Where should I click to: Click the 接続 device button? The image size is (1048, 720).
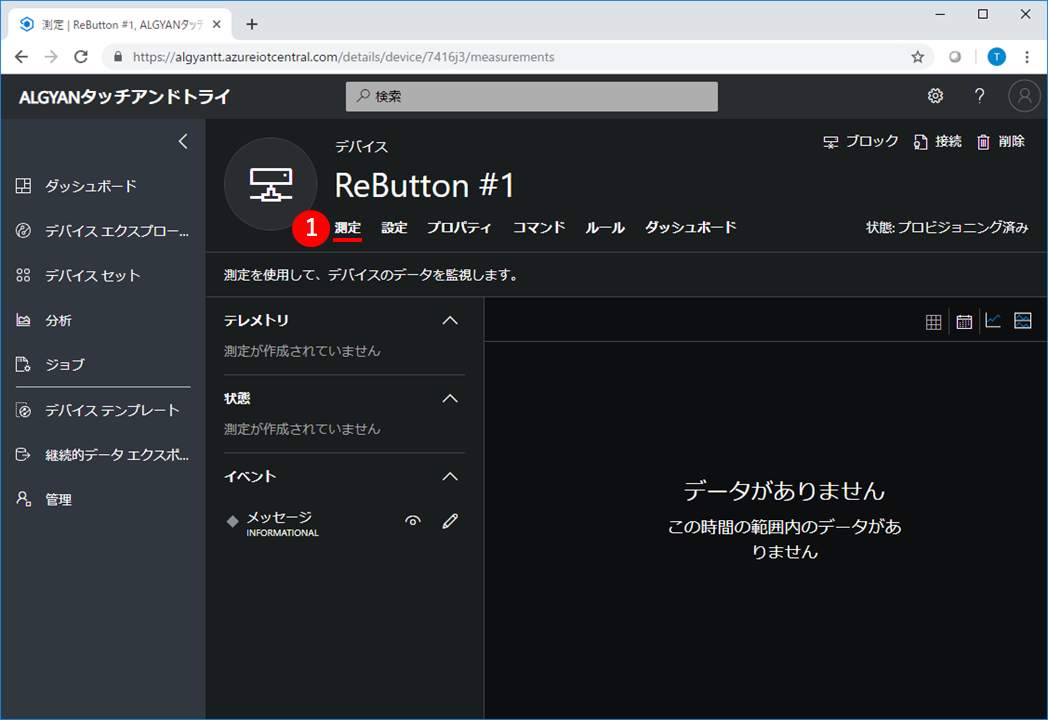pos(938,142)
